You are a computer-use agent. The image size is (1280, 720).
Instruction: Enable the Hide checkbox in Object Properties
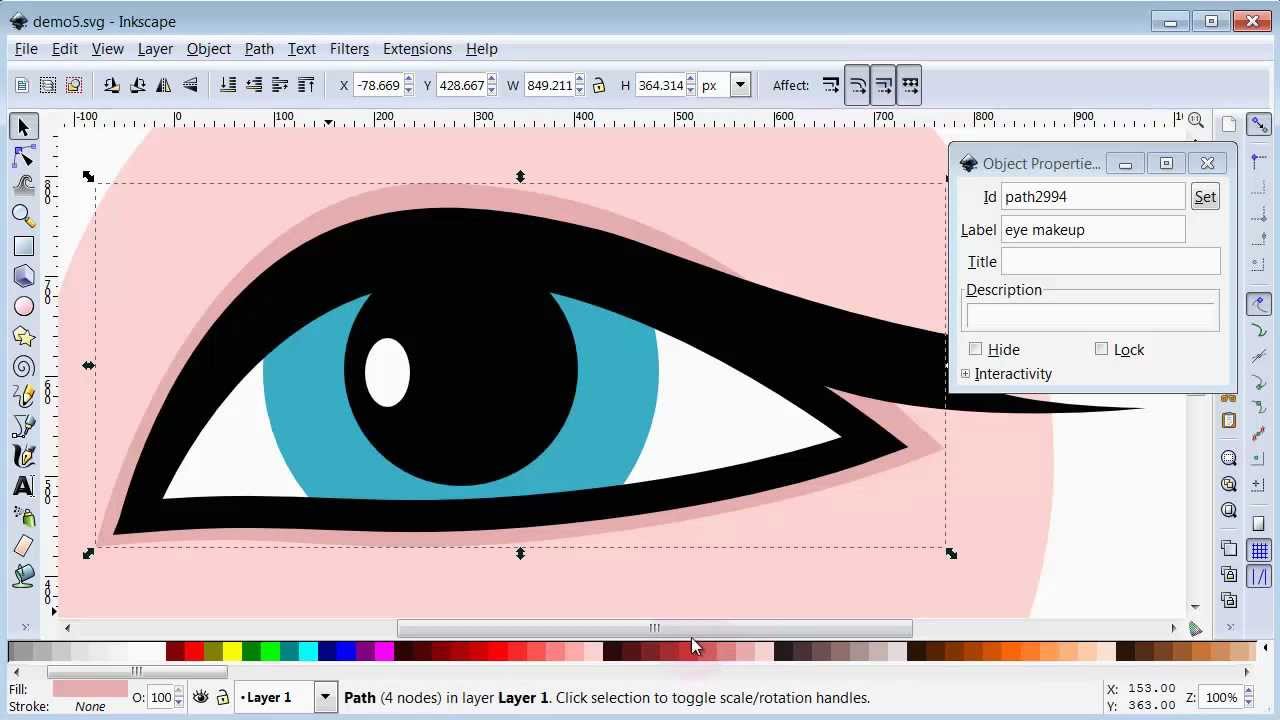point(975,349)
